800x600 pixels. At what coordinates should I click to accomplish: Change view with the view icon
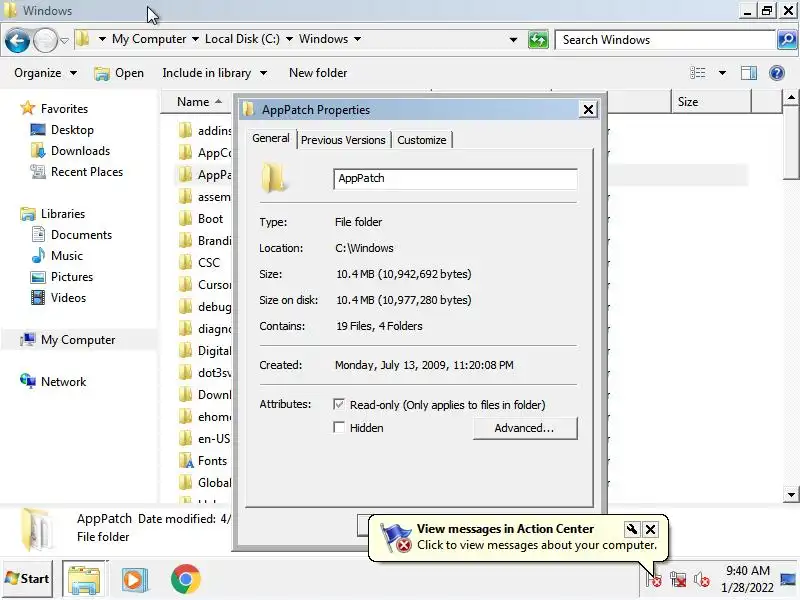coord(697,73)
